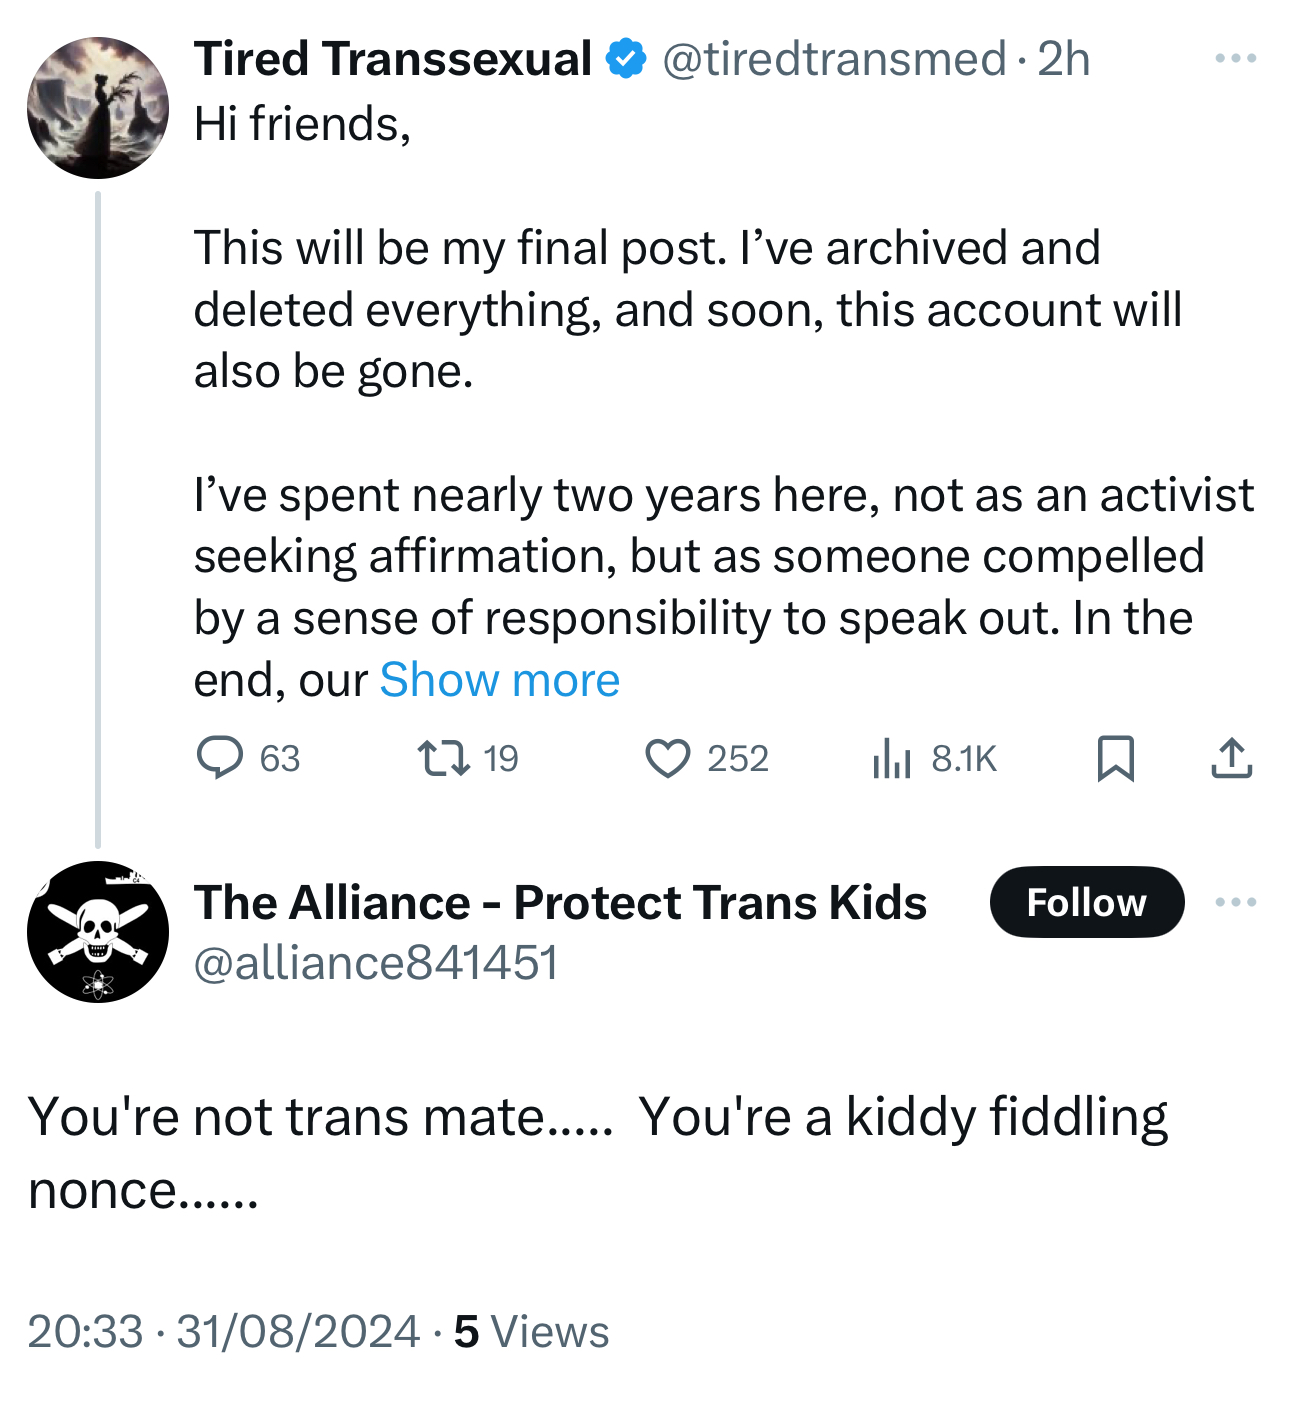
Task: Click the reply comment icon
Action: pyautogui.click(x=219, y=758)
